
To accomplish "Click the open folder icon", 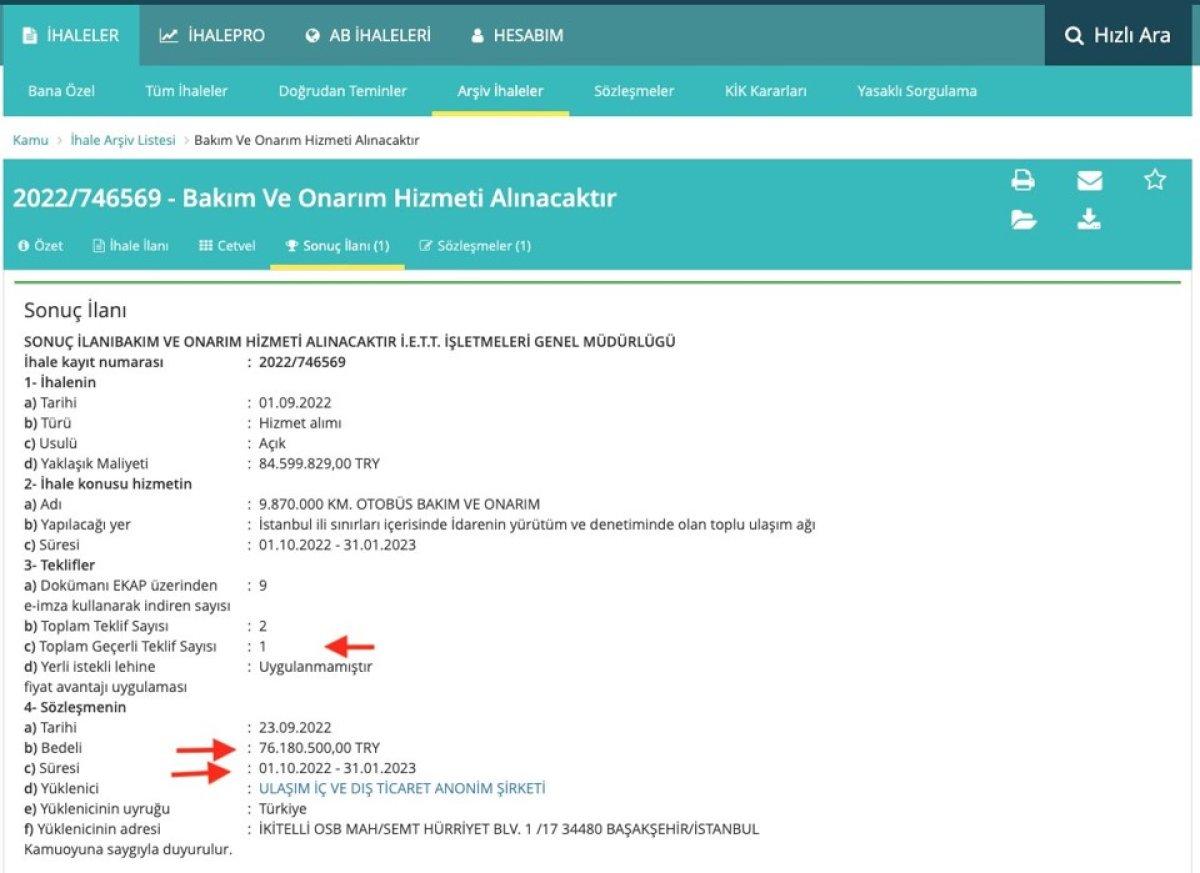I will 1023,220.
